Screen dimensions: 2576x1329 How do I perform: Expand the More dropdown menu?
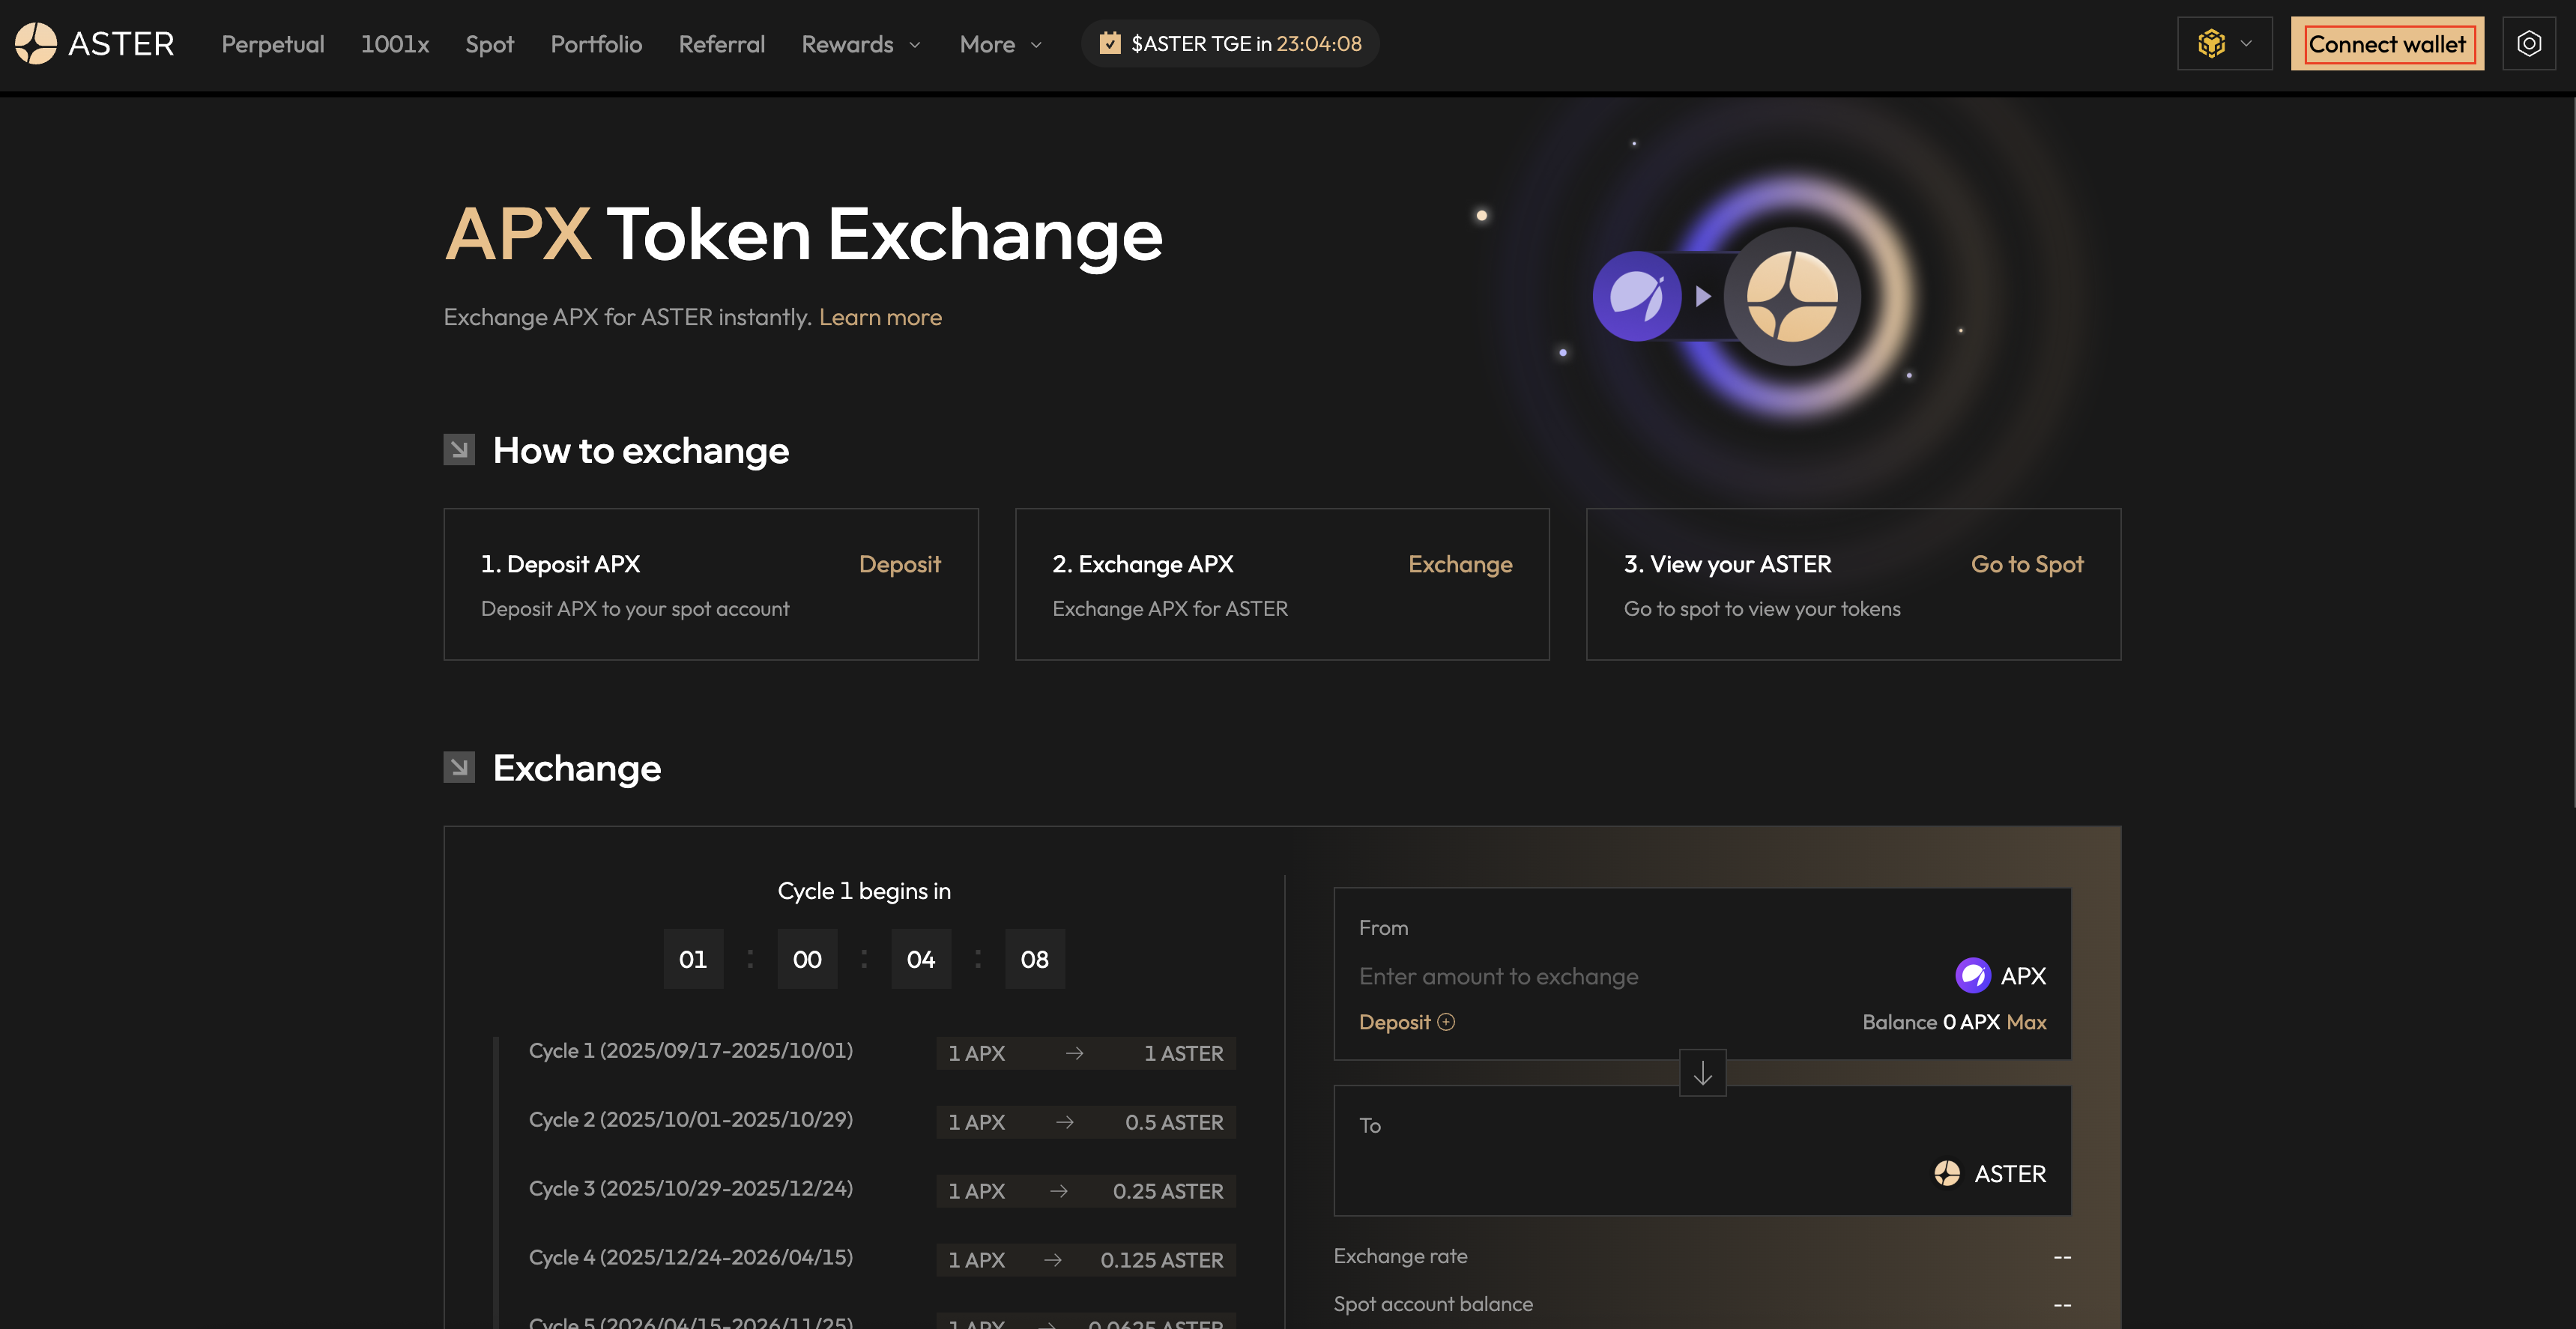click(1000, 44)
